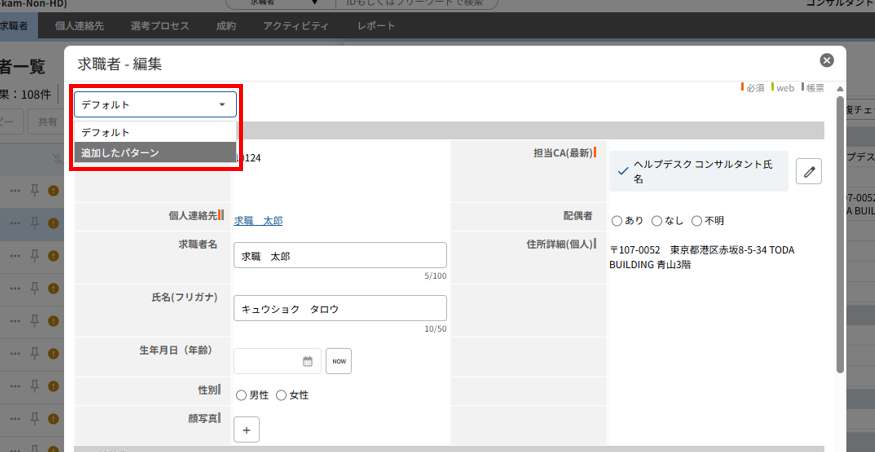Click the NOW button beside birth date
The width and height of the screenshot is (875, 452).
338,361
